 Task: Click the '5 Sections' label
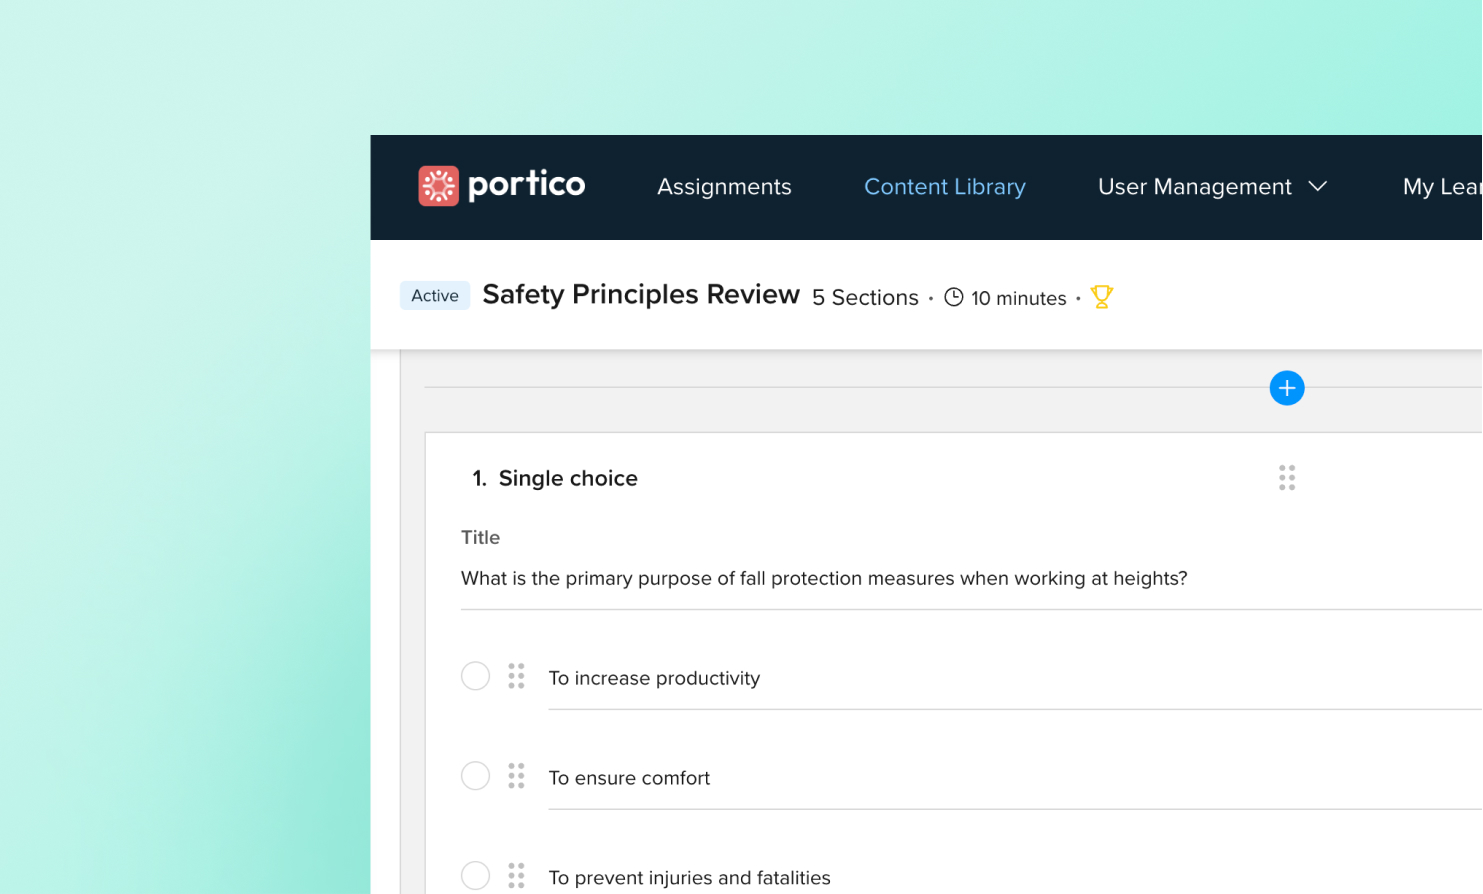(865, 298)
